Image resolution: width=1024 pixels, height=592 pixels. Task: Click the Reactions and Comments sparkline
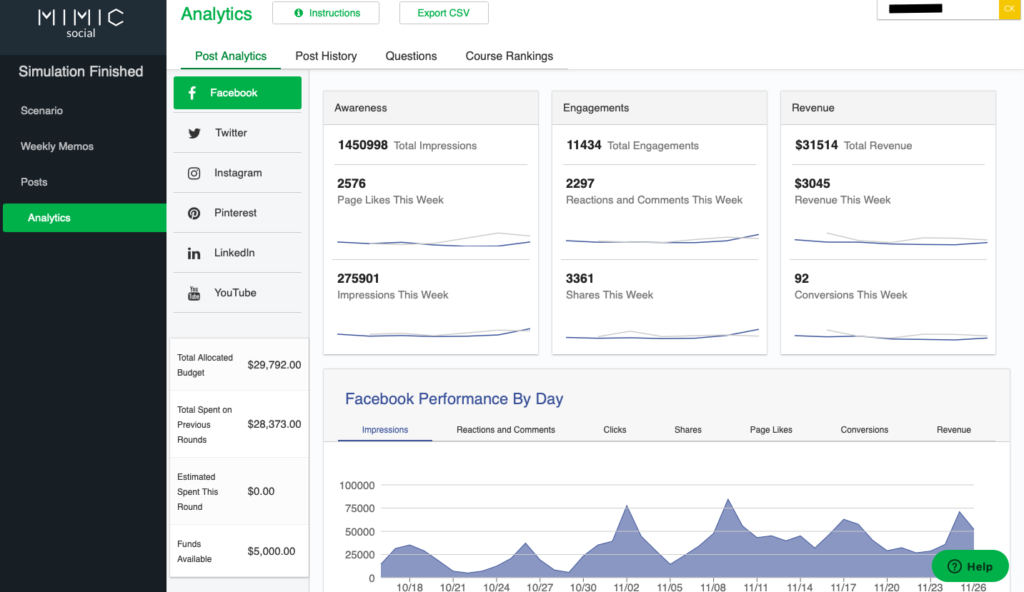pos(662,238)
